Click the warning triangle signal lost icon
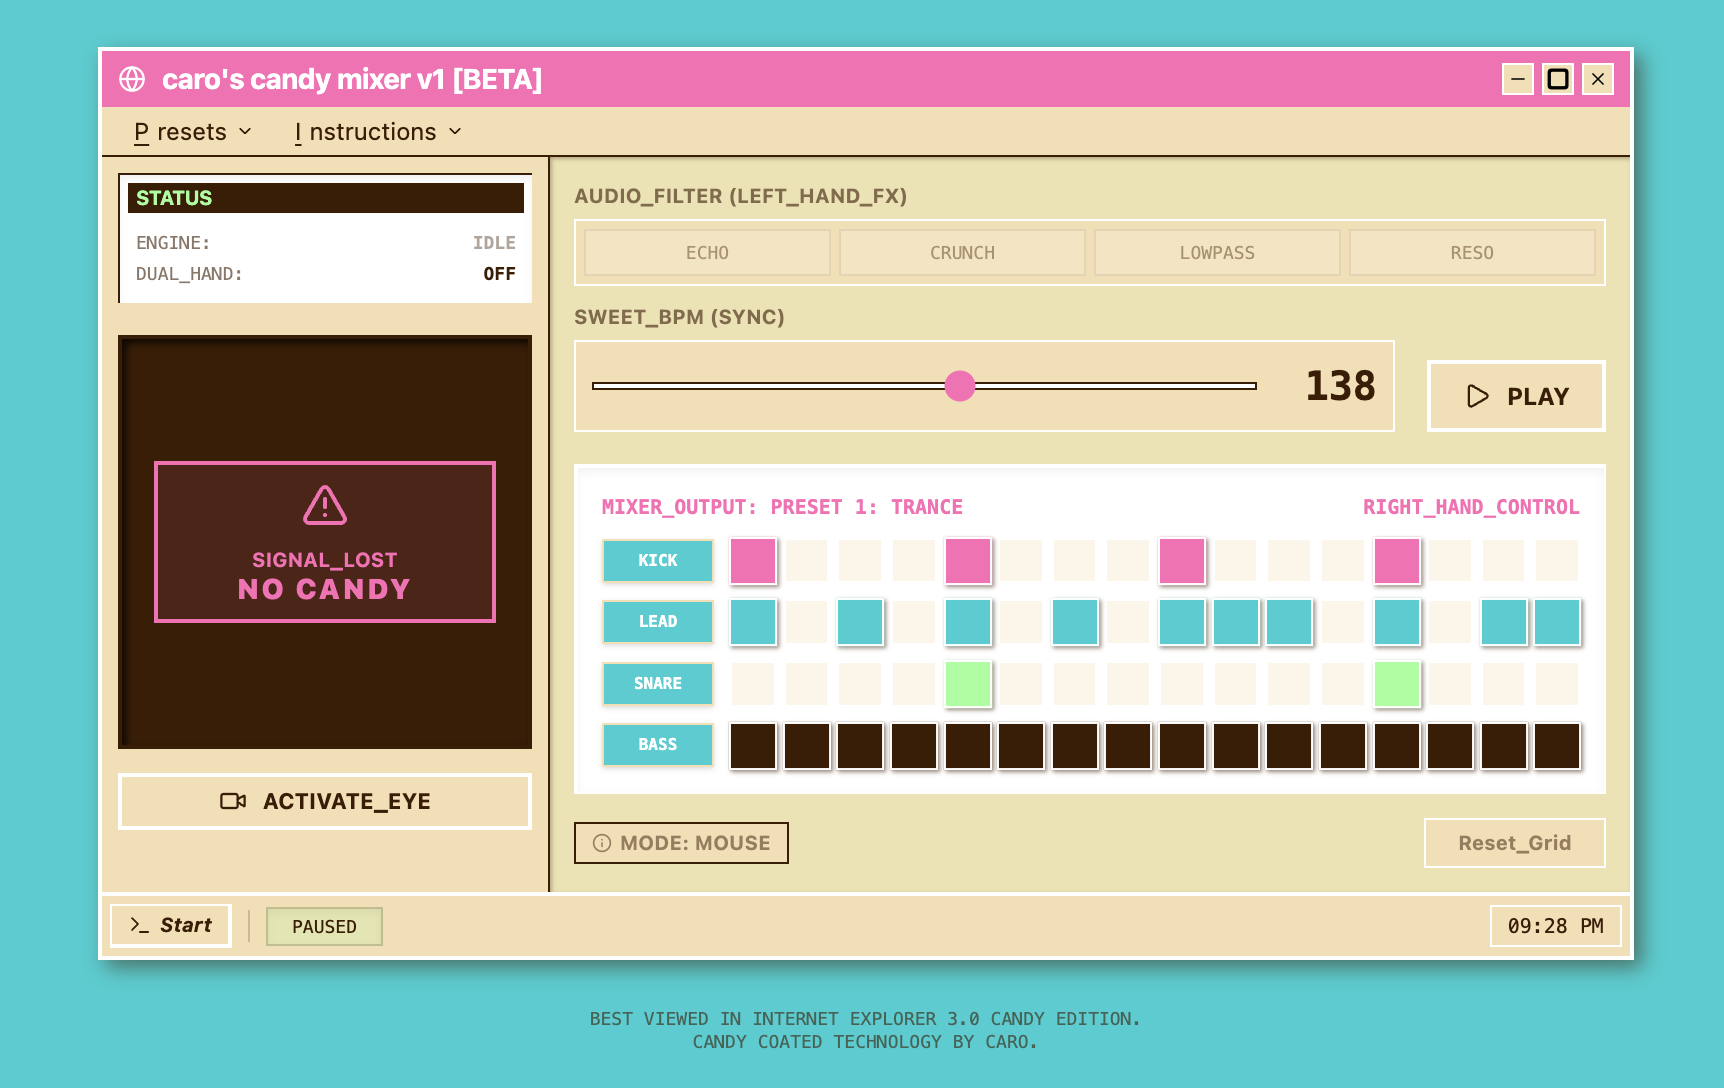Viewport: 1724px width, 1088px height. 325,506
